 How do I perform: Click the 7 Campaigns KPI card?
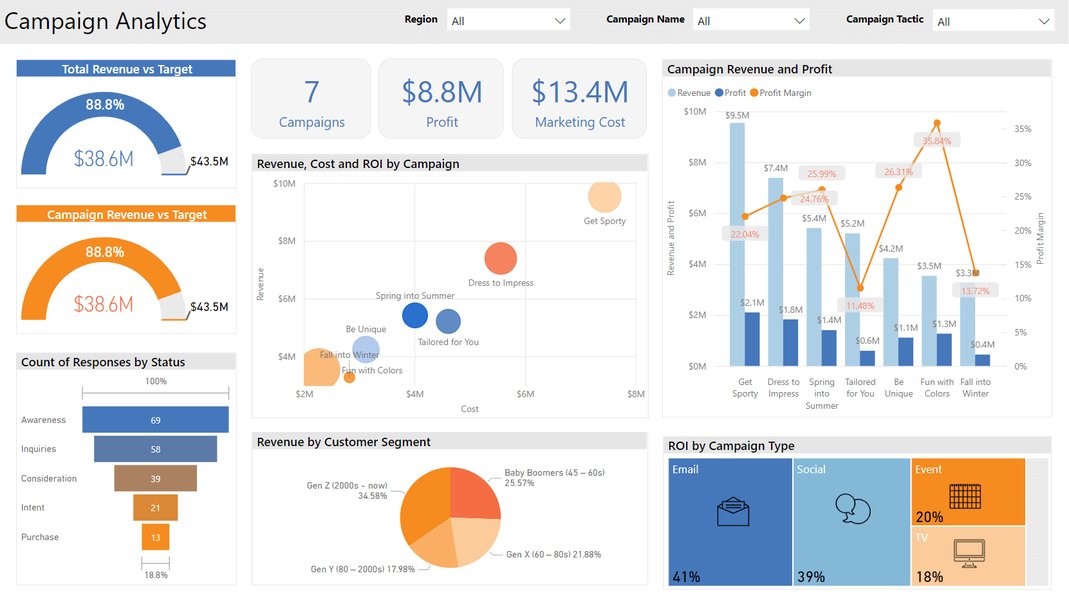coord(311,98)
